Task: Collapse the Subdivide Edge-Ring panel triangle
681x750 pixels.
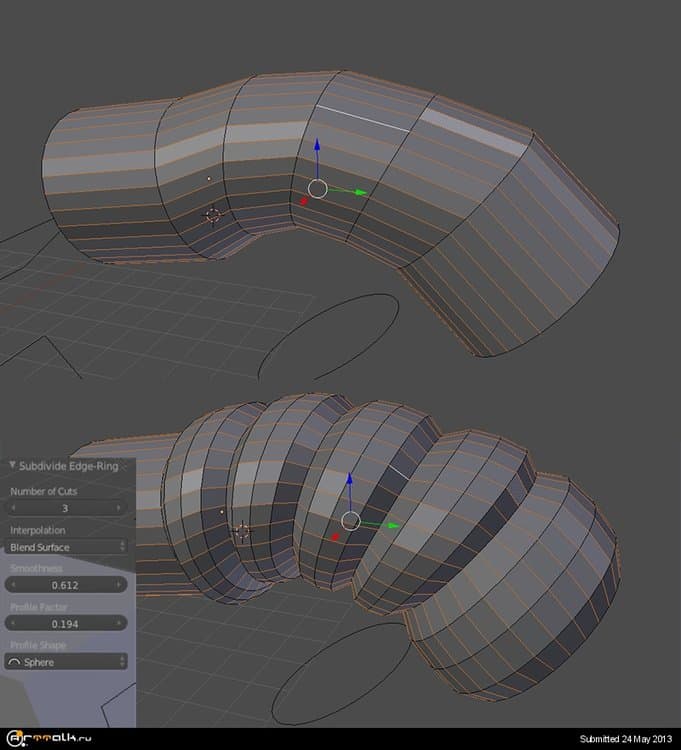Action: coord(11,465)
